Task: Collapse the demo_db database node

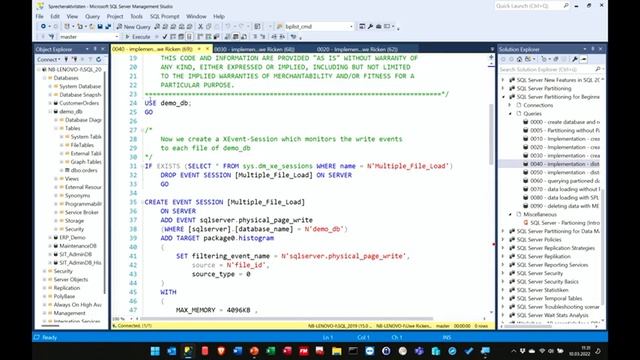Action: tap(51, 111)
